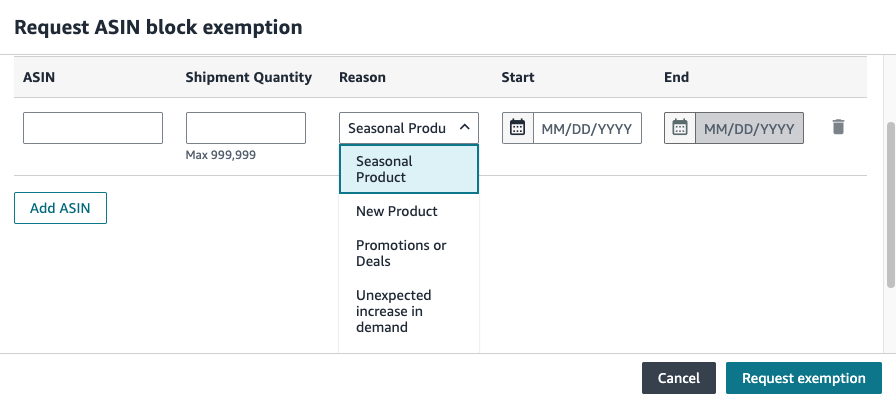Add another row with Add ASIN
This screenshot has height=401, width=896.
61,208
